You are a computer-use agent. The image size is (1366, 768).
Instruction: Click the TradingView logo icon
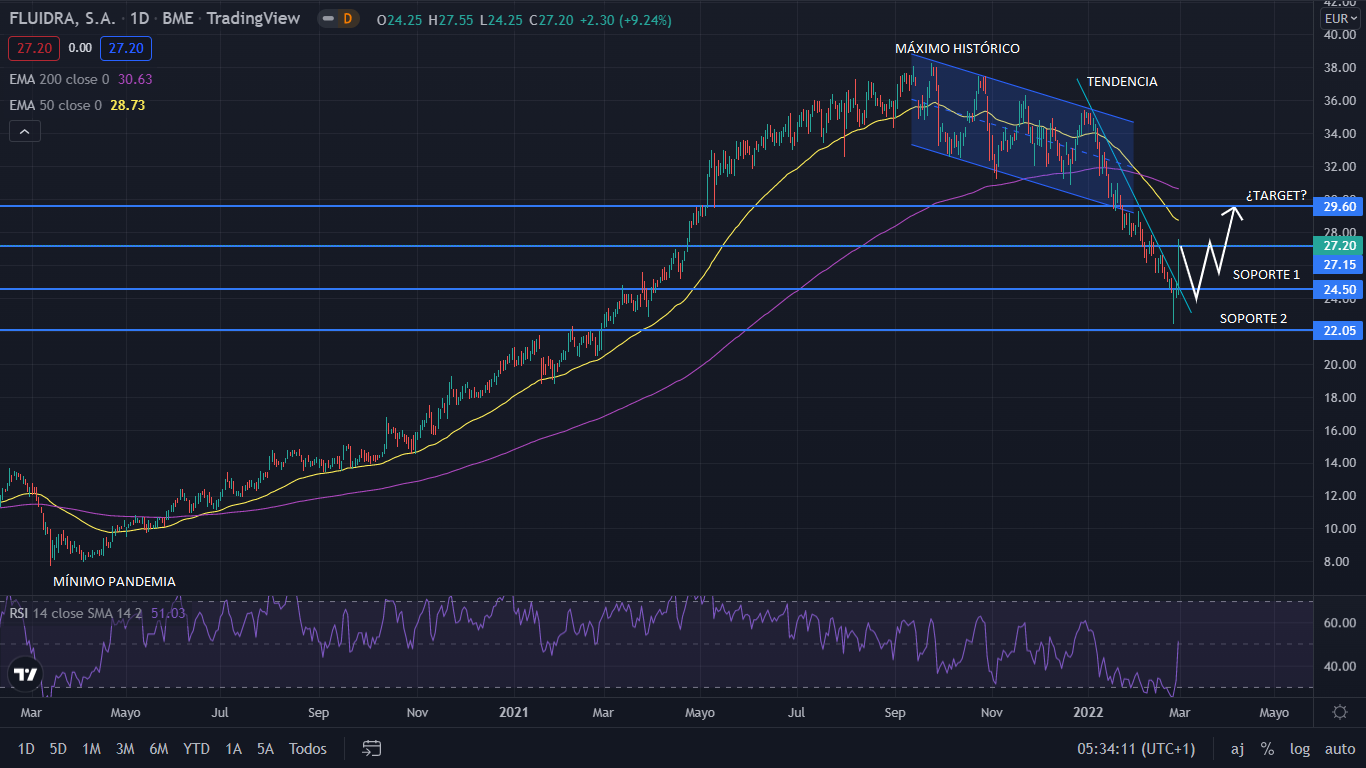pyautogui.click(x=26, y=675)
